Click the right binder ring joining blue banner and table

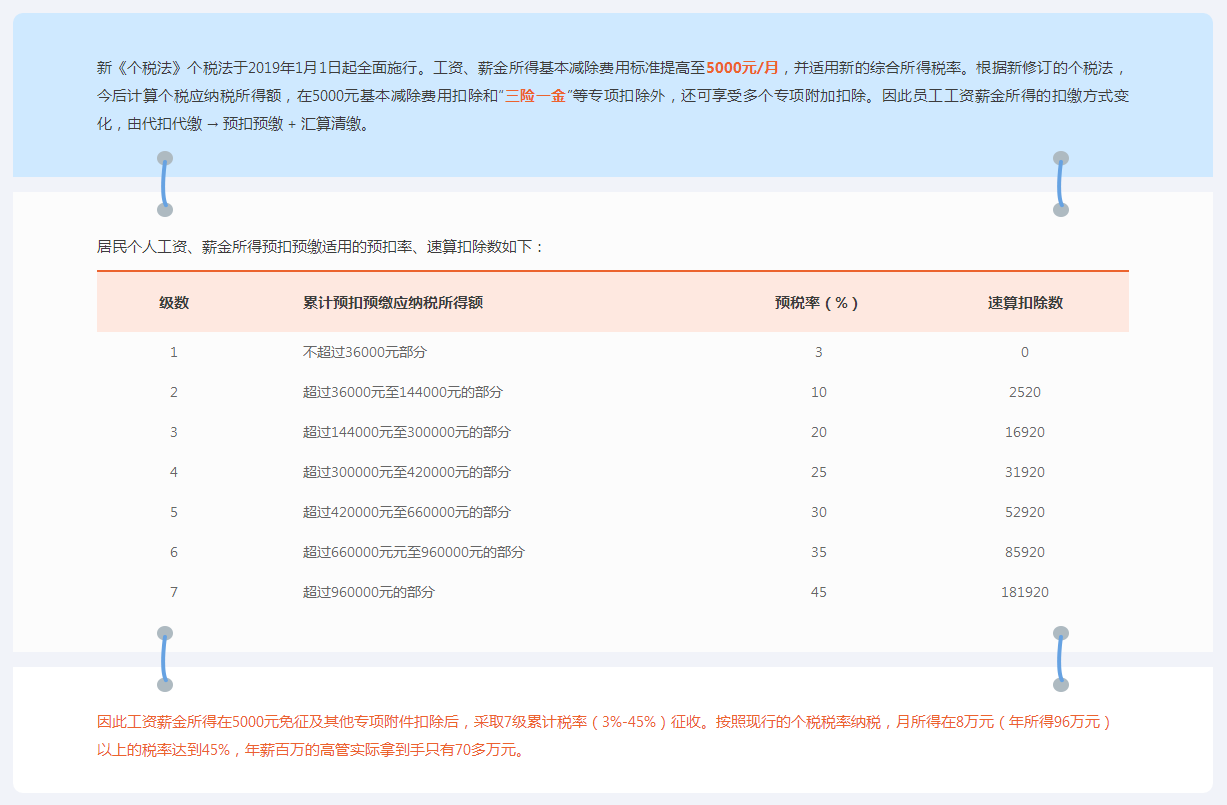coord(1060,184)
